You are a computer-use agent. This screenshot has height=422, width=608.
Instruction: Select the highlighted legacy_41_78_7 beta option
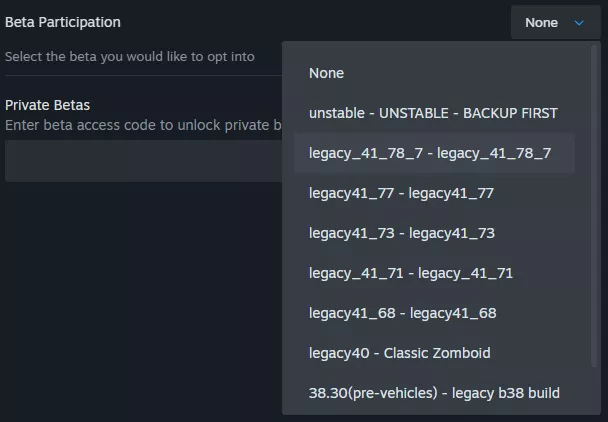click(430, 153)
